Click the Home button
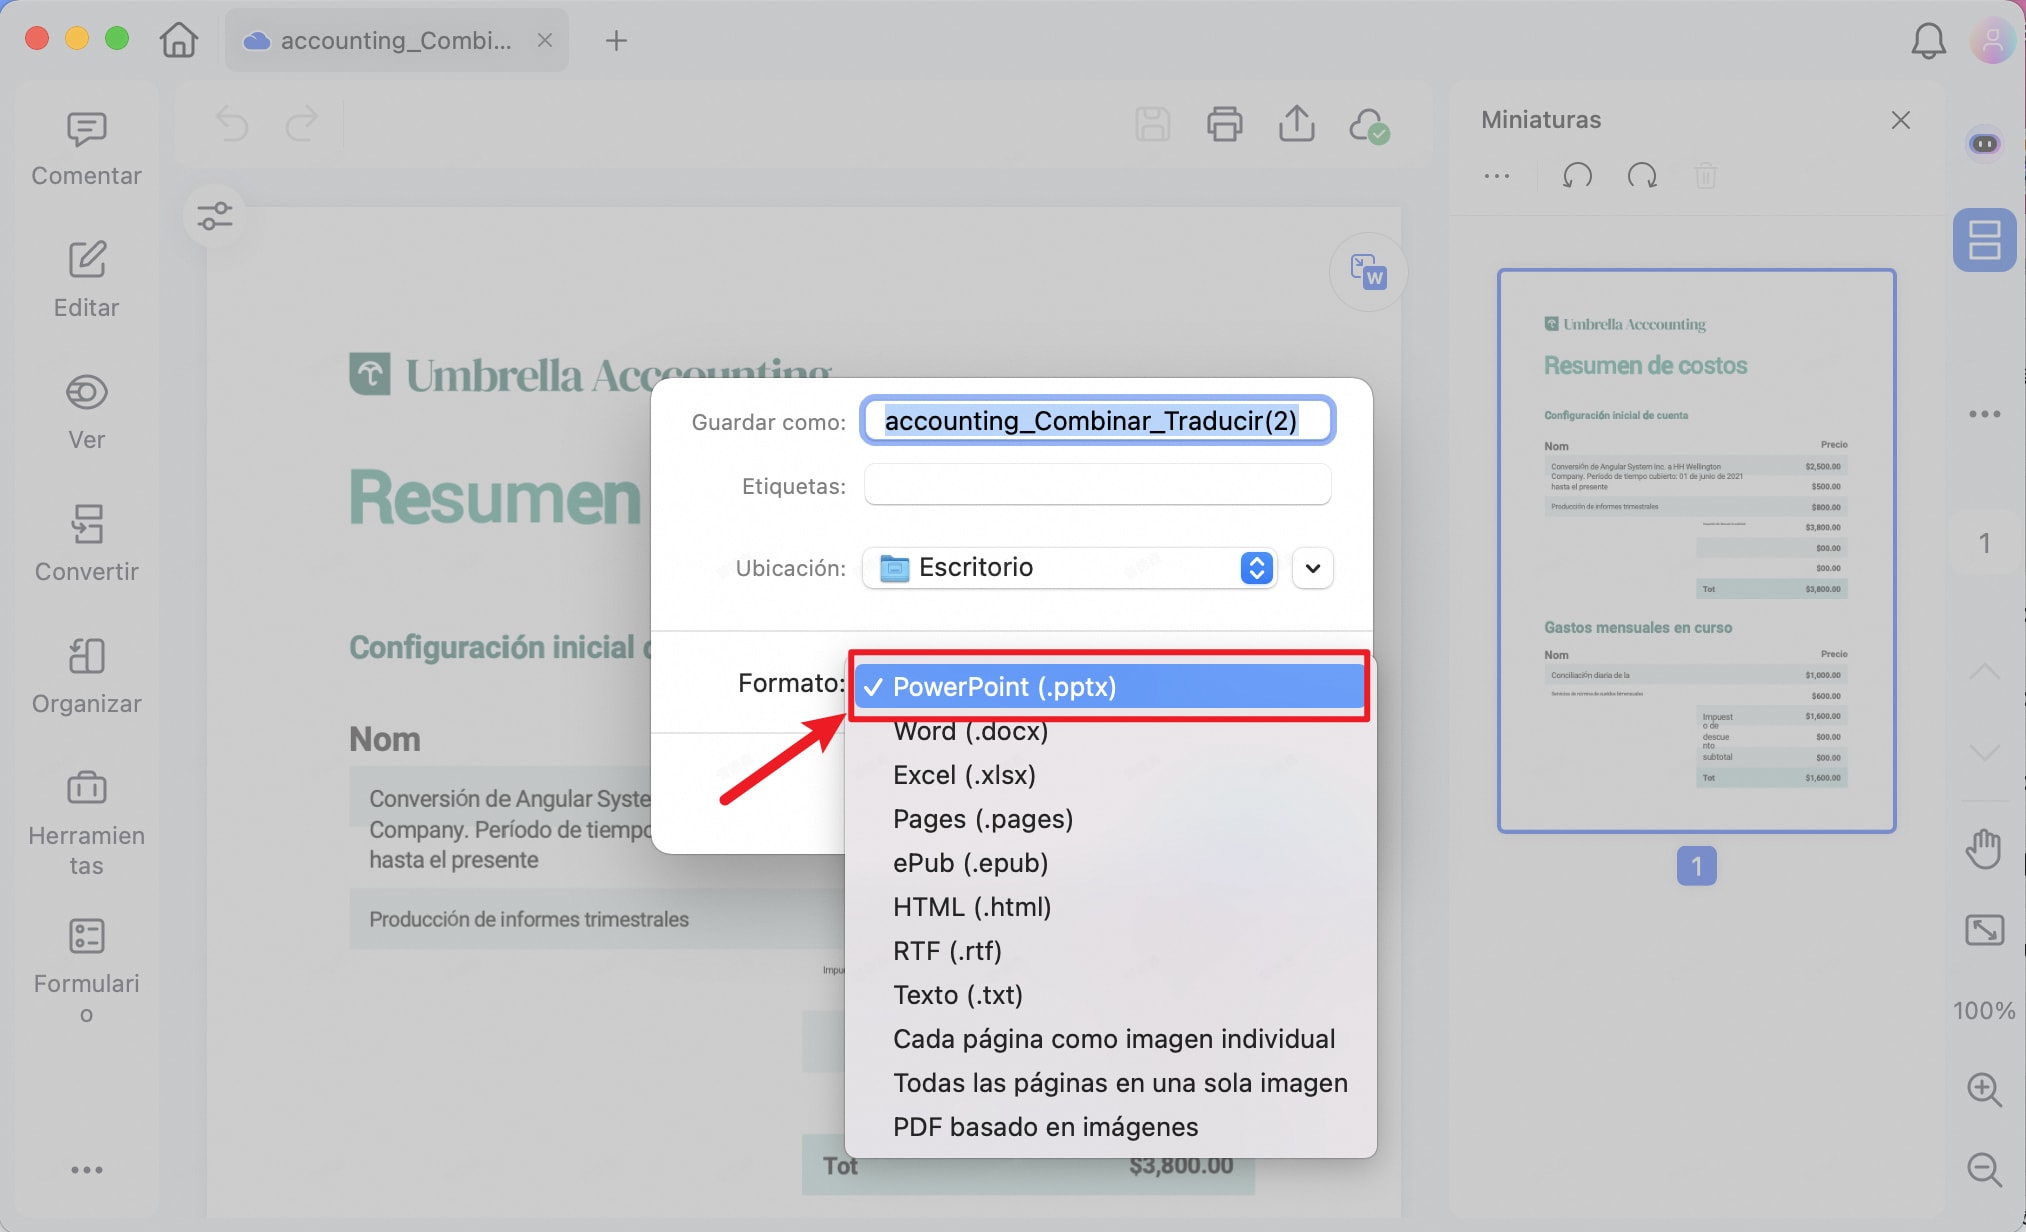The image size is (2026, 1232). pos(178,40)
